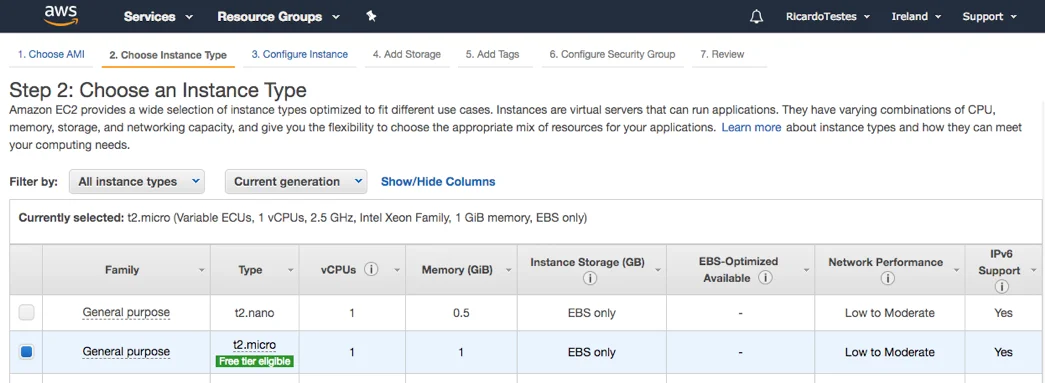Click the IPv6 Support info icon
The height and width of the screenshot is (383, 1045).
tap(1001, 287)
